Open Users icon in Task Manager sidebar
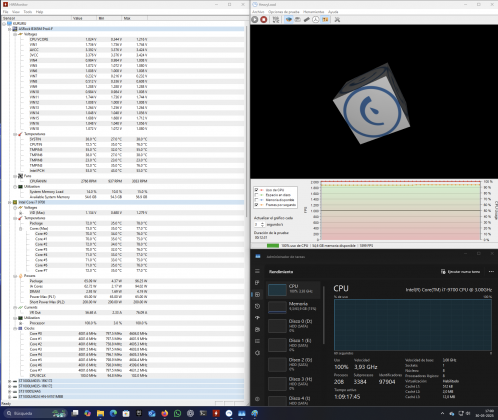Viewport: 498px width, 420px height. tap(257, 329)
